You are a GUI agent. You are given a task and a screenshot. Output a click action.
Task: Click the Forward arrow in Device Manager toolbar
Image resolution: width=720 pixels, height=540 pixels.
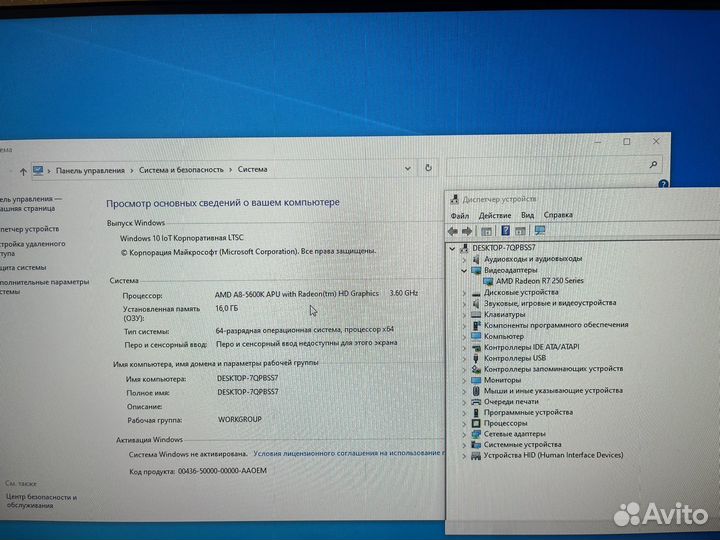[x=468, y=231]
